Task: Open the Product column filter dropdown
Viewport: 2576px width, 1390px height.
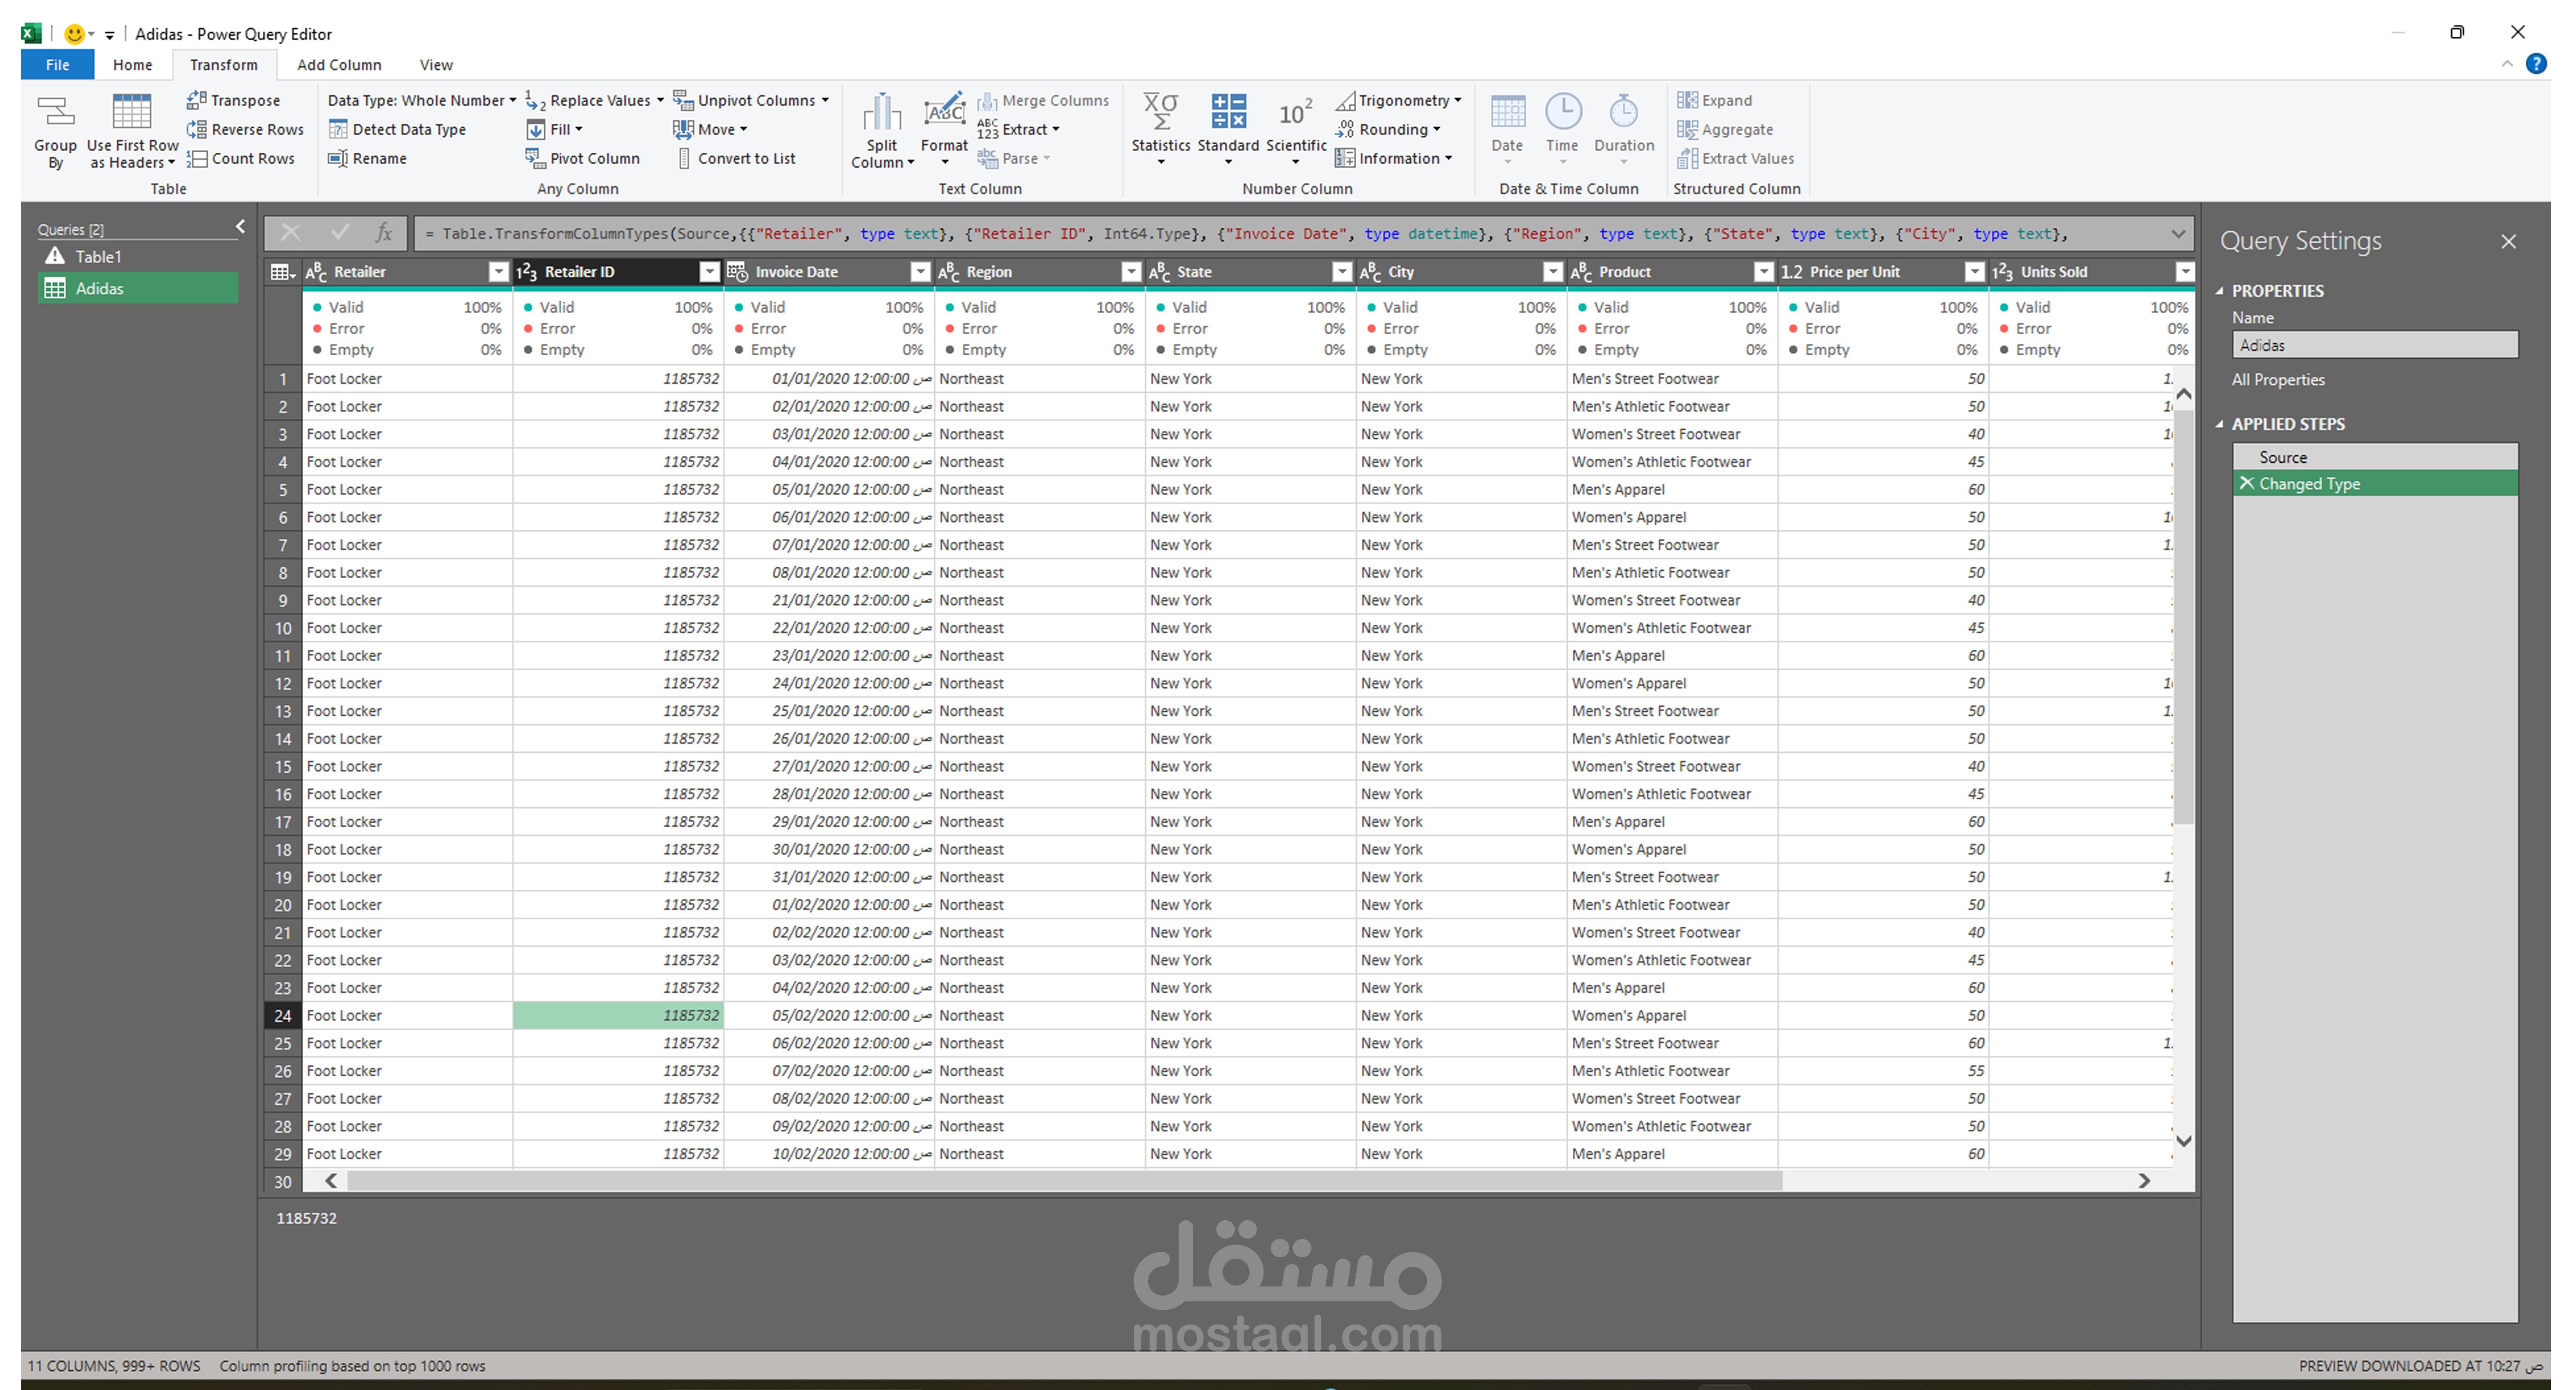Action: coord(1763,272)
